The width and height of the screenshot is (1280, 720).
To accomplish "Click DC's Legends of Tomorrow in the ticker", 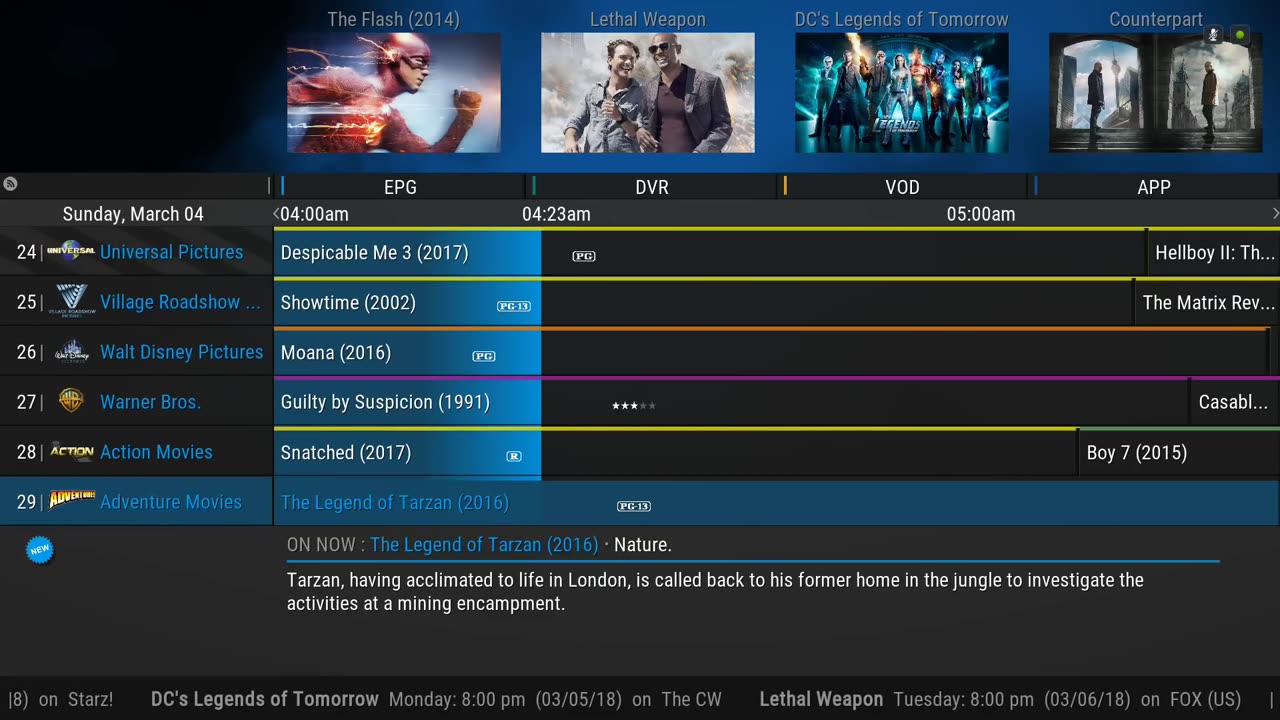I will [265, 699].
